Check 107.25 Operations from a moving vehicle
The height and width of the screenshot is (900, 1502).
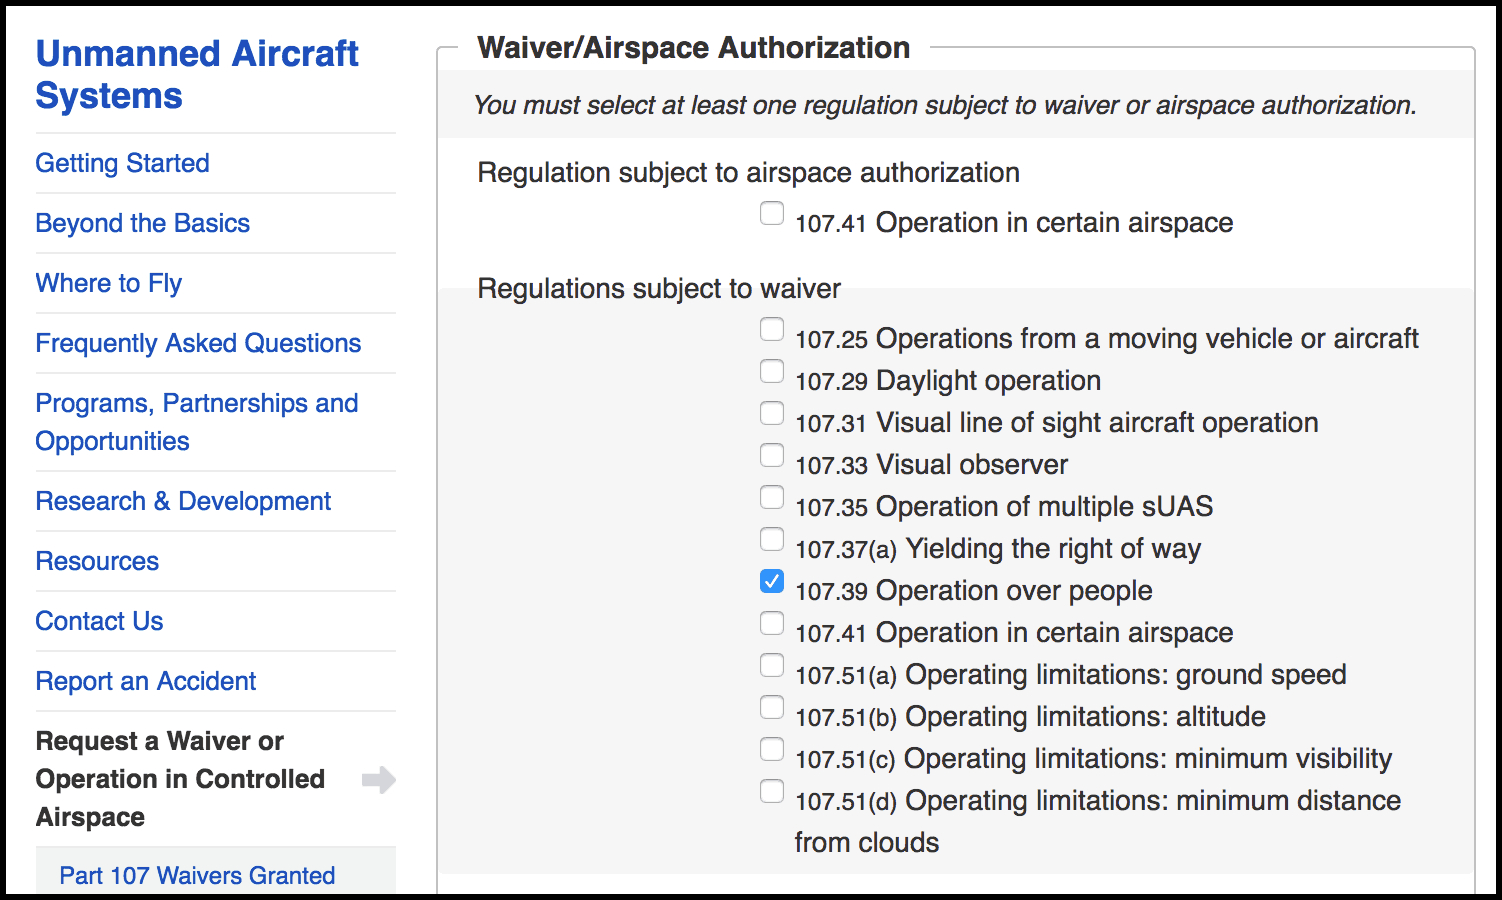pyautogui.click(x=772, y=329)
